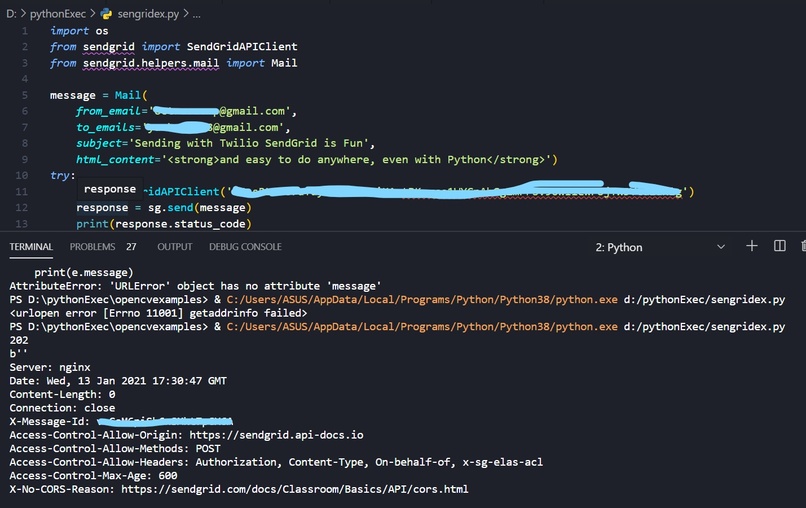Click 'Connection: close' in terminal
Image resolution: width=806 pixels, height=508 pixels.
(x=62, y=408)
